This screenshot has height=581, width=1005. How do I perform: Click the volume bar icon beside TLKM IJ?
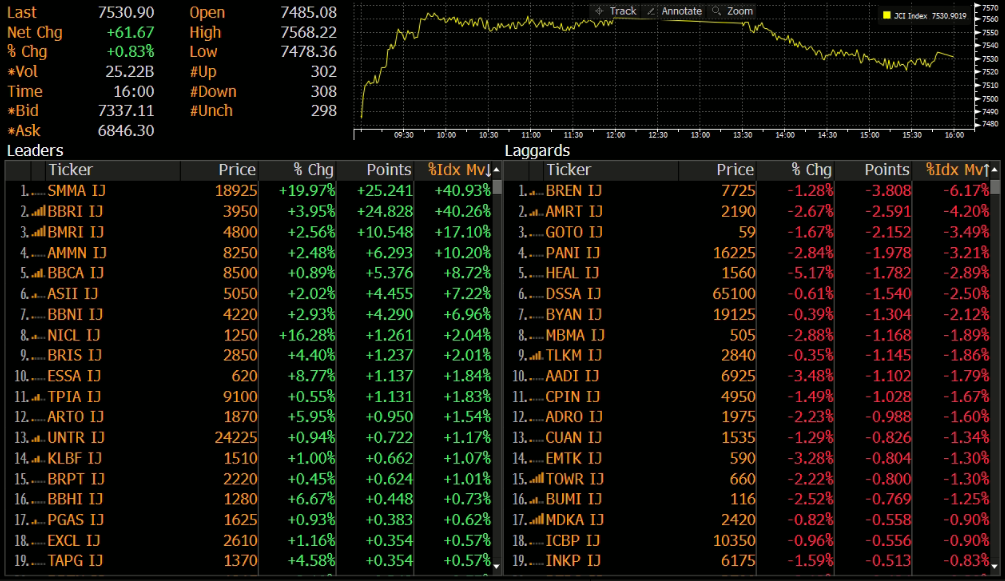click(536, 355)
